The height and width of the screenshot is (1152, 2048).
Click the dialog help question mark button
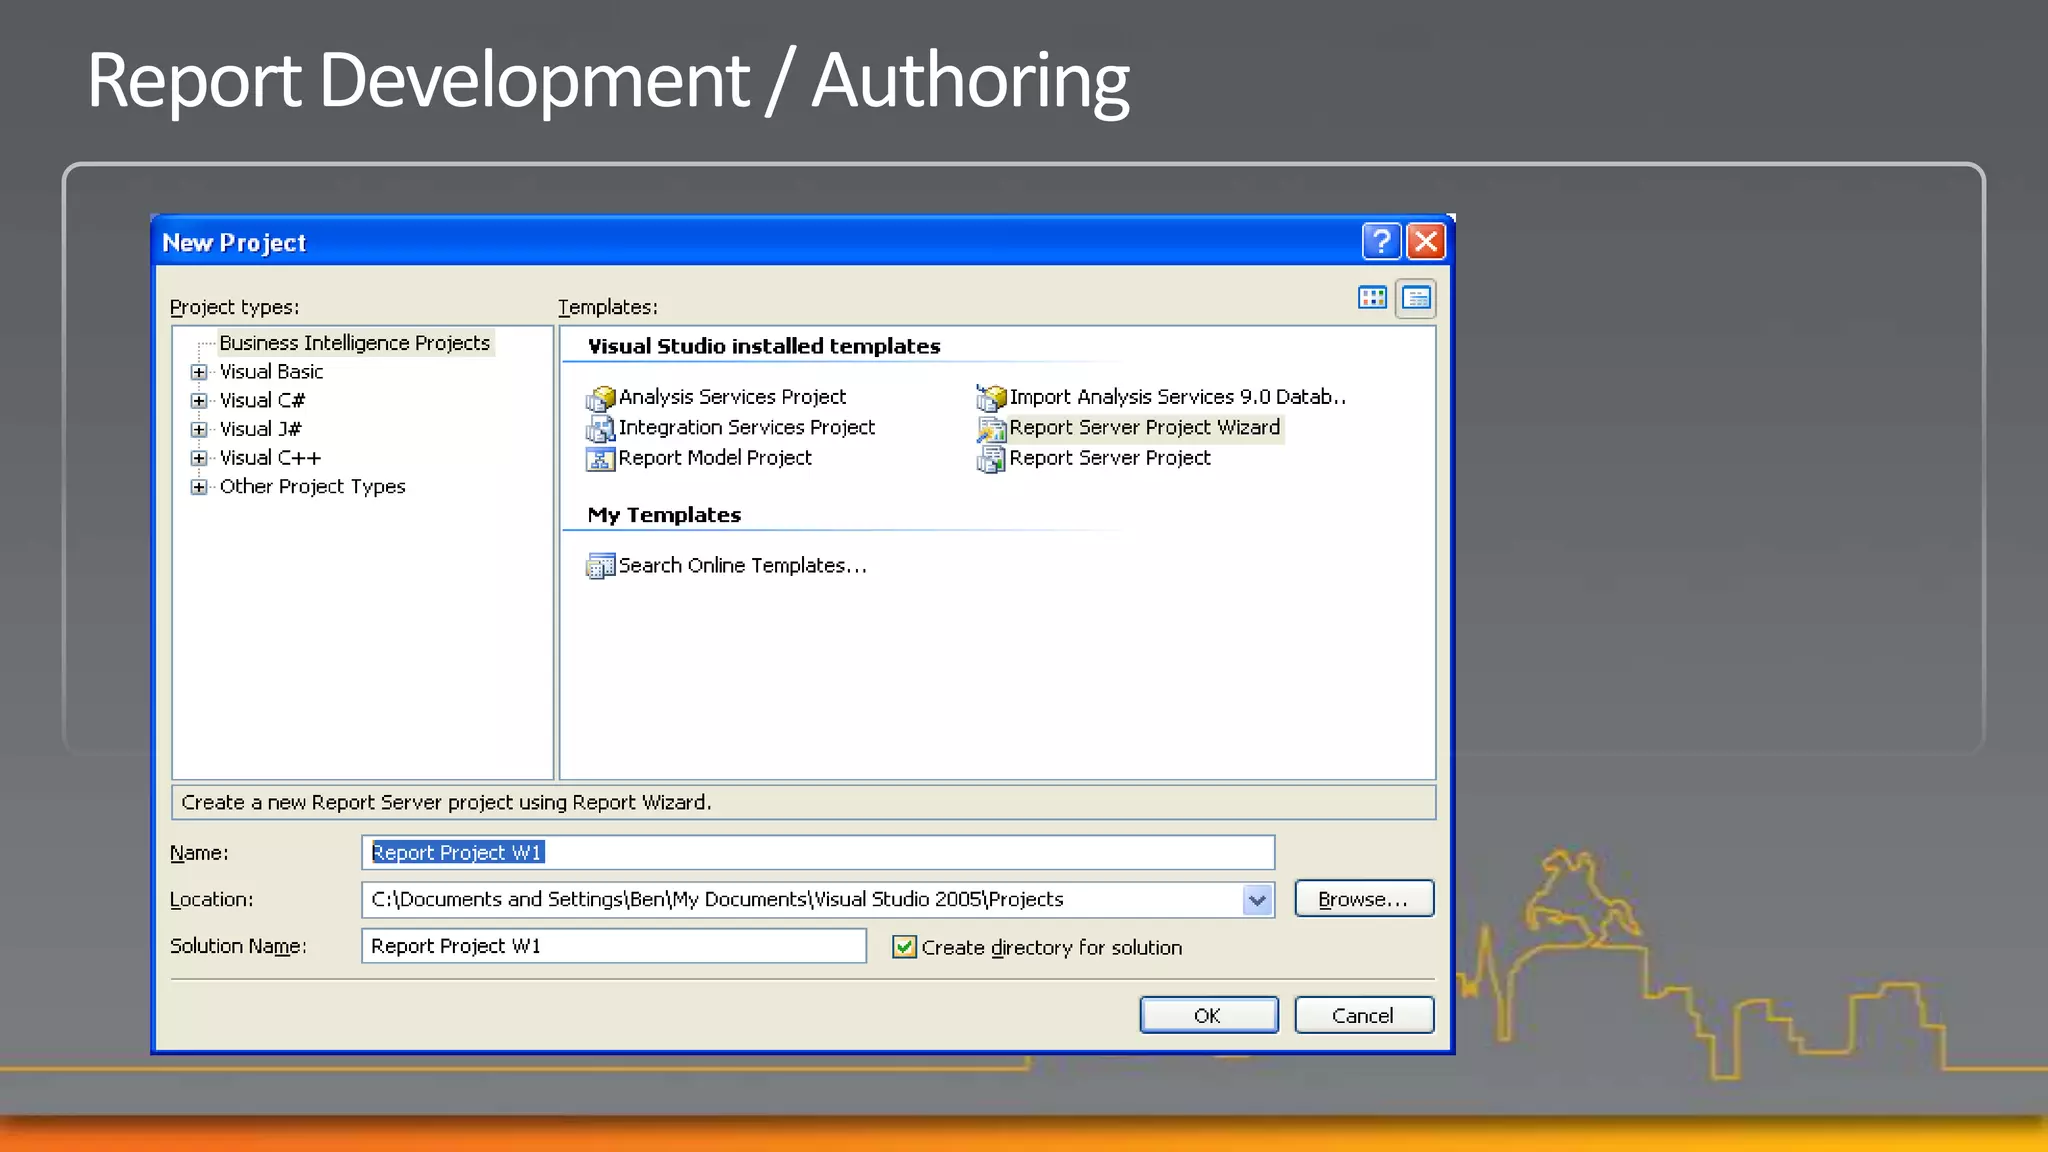1381,242
